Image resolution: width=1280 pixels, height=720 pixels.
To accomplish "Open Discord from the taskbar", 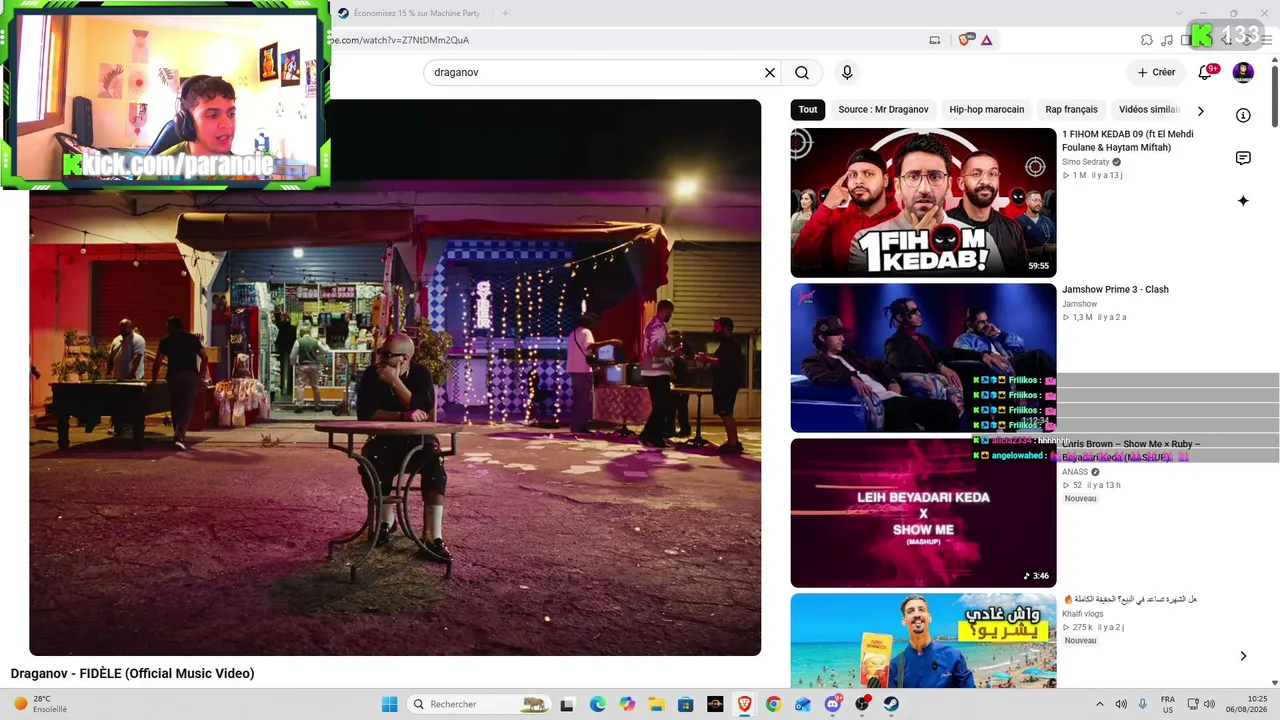I will [x=833, y=704].
